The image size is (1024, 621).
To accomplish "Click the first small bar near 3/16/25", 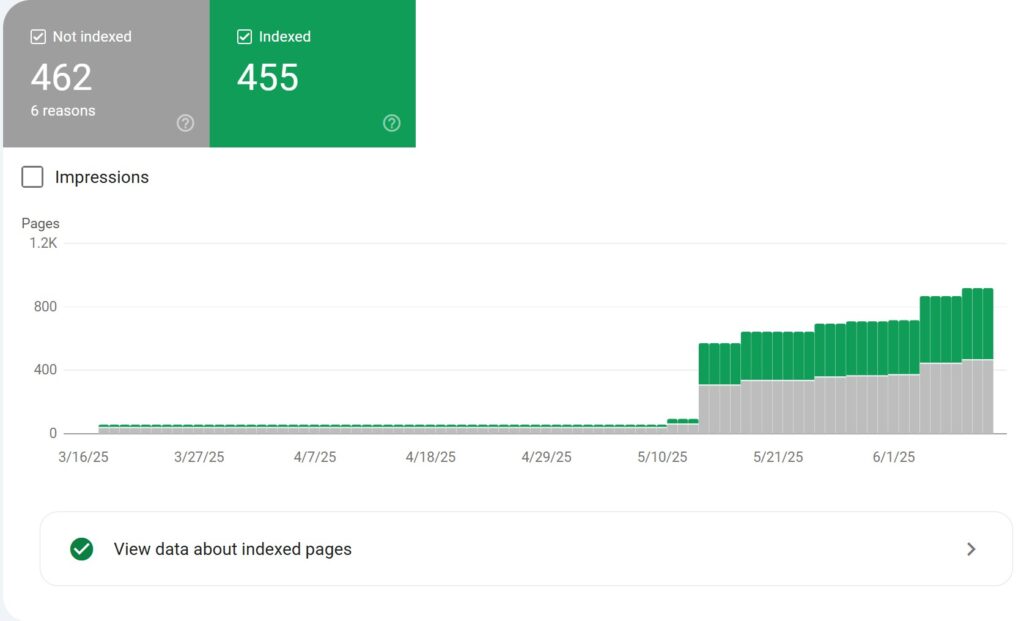I will [x=100, y=427].
